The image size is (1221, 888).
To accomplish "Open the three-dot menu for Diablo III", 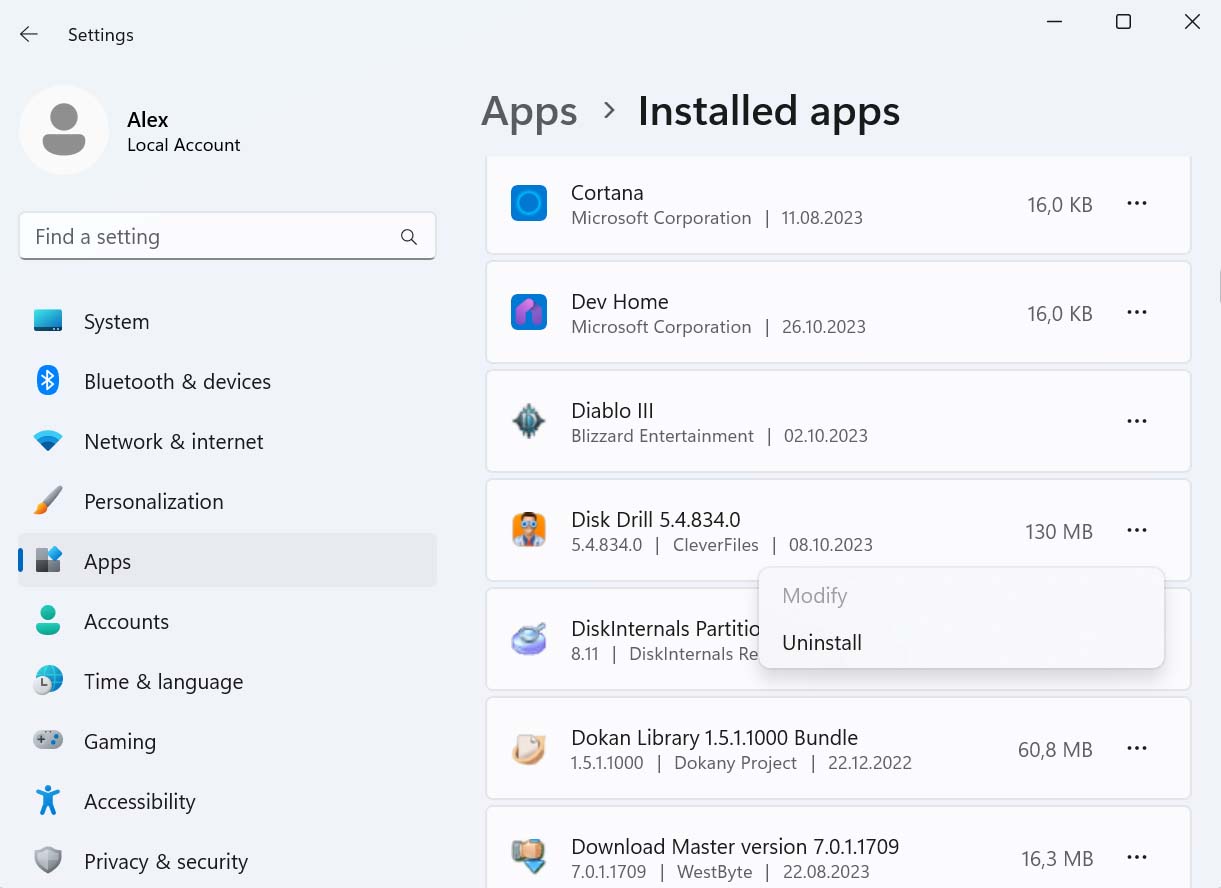I will click(1137, 421).
